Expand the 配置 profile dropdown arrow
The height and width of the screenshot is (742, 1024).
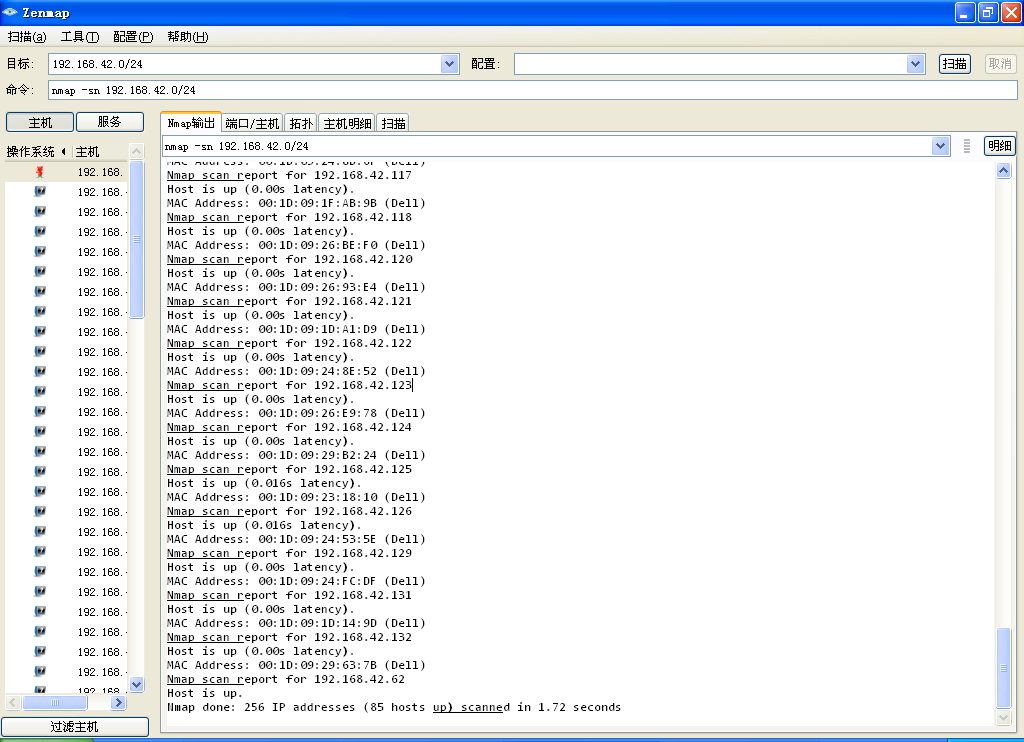[x=916, y=64]
